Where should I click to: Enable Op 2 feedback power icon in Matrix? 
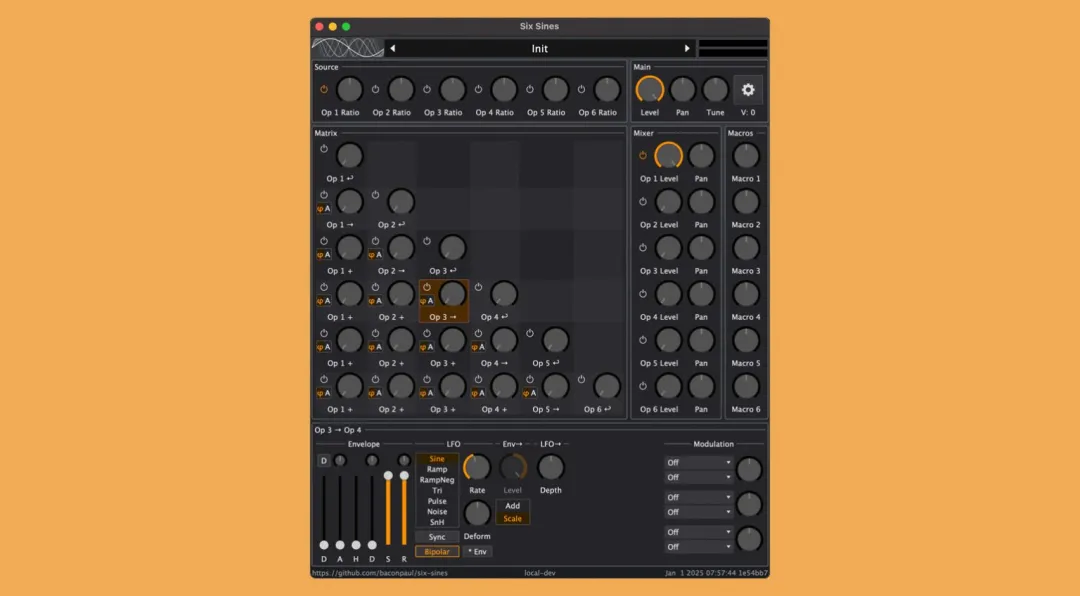coord(375,194)
